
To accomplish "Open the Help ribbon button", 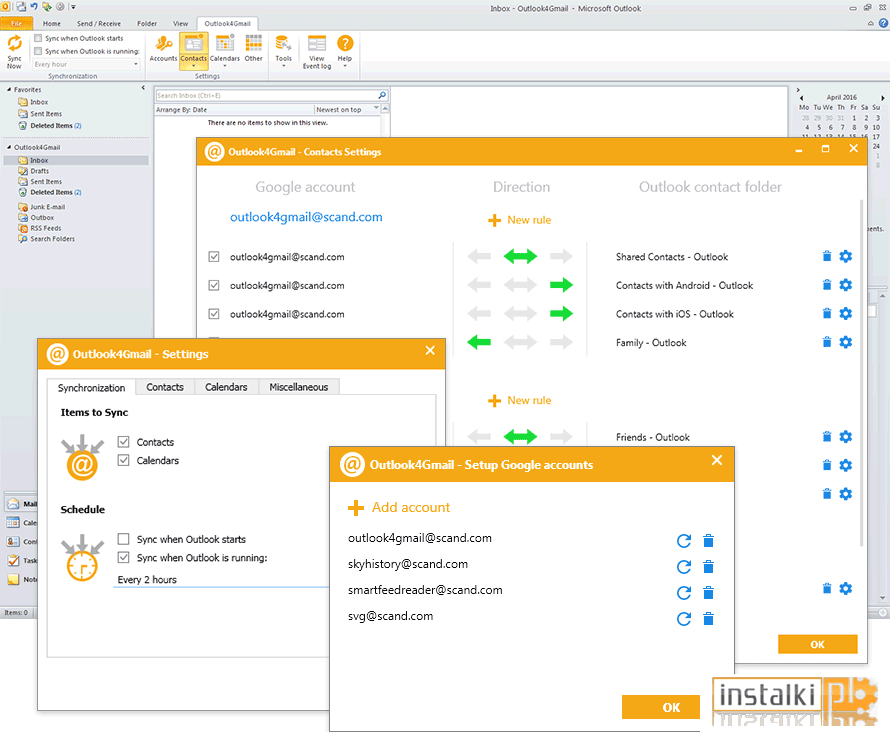I will [345, 51].
